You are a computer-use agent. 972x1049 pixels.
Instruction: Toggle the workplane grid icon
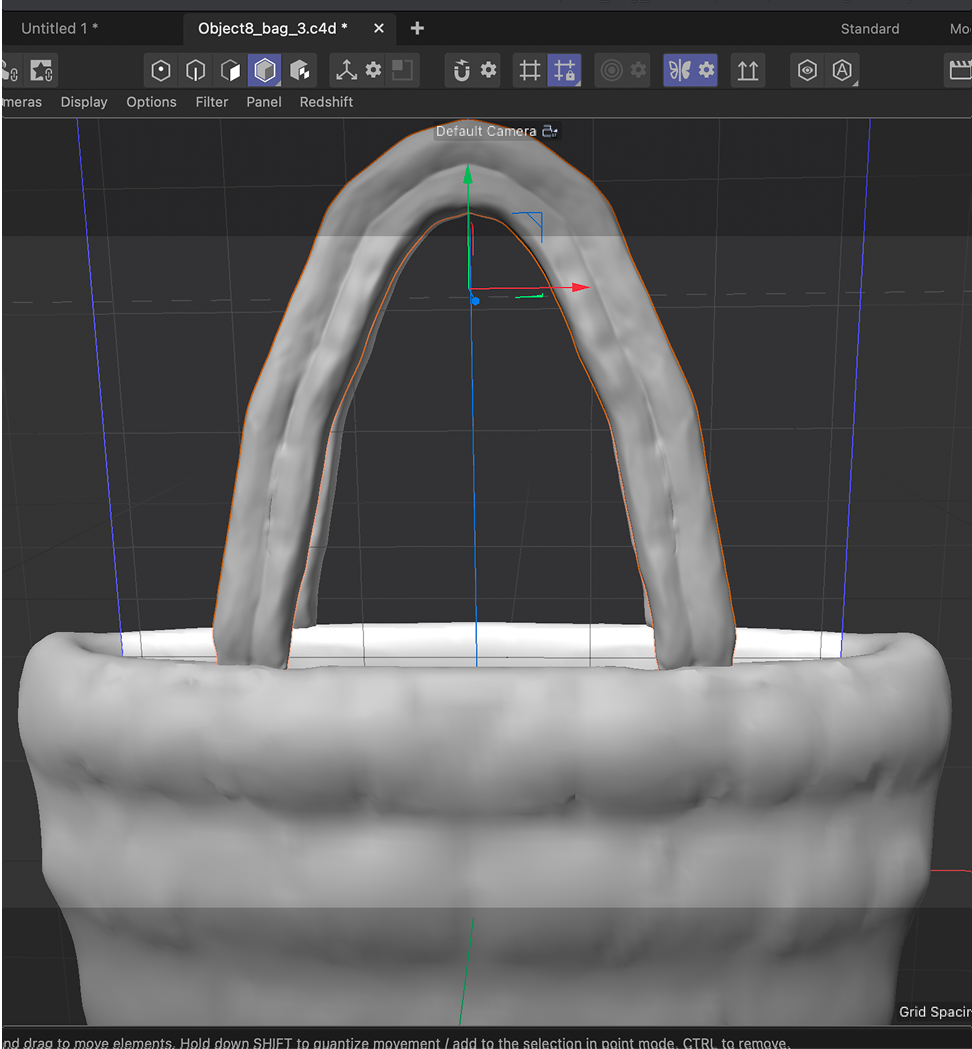tap(529, 70)
